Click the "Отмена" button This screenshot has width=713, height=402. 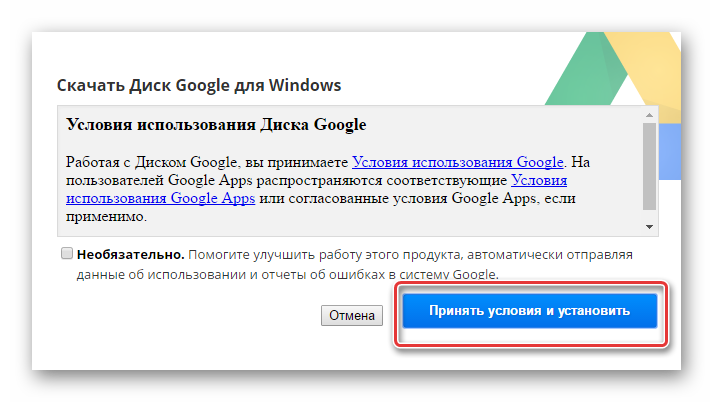pyautogui.click(x=352, y=315)
